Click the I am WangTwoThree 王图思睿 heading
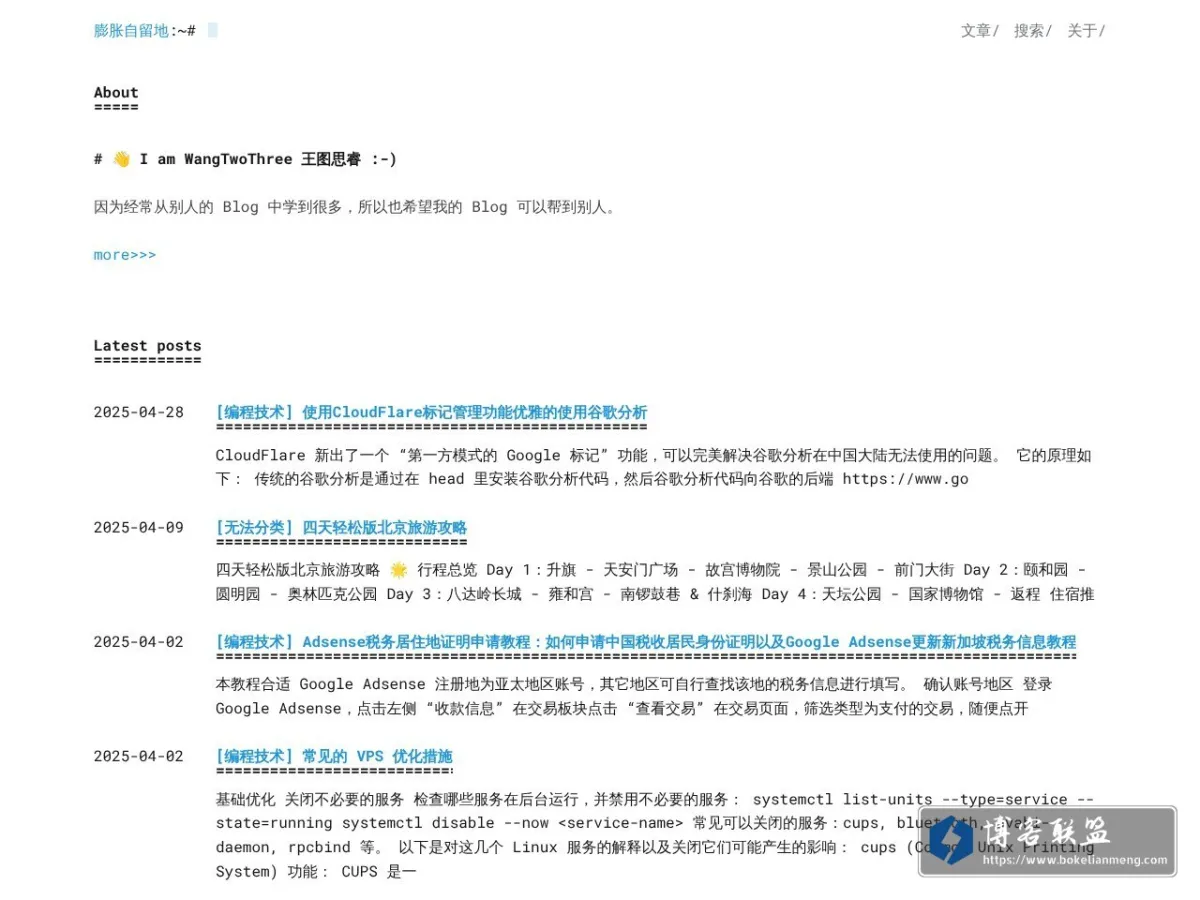Screen dimensions: 1200x900 coord(245,159)
